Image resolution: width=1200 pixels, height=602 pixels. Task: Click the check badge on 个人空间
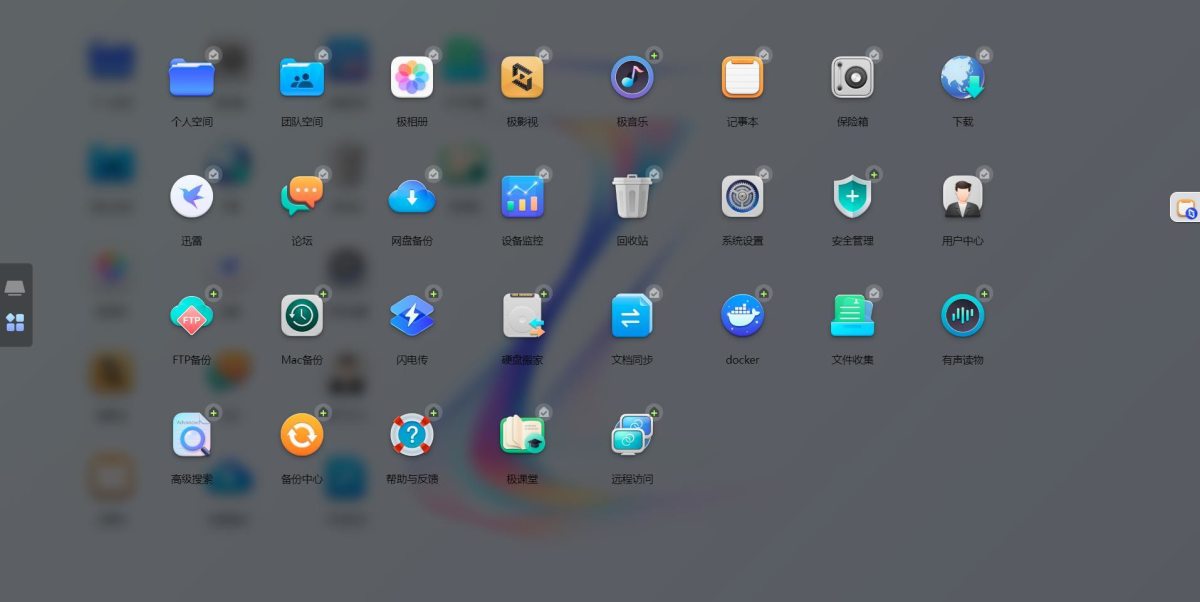pyautogui.click(x=213, y=55)
